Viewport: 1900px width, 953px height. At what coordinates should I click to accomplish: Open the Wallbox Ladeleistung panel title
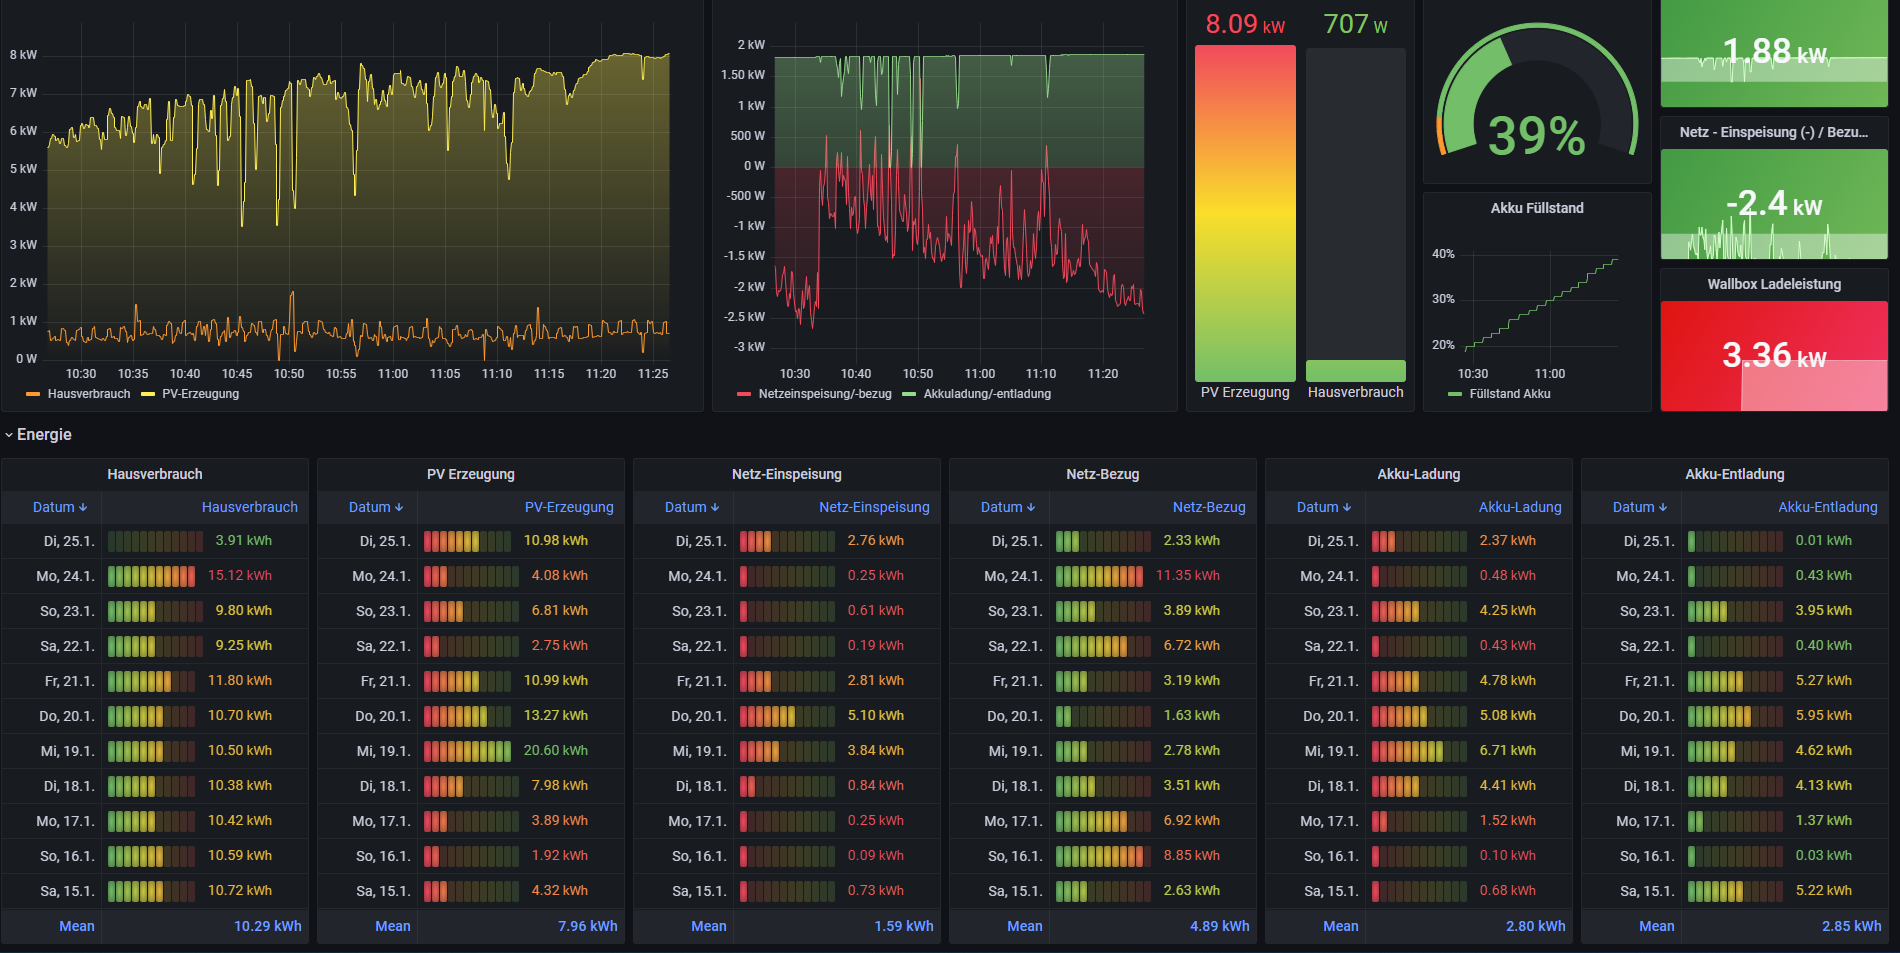tap(1774, 284)
